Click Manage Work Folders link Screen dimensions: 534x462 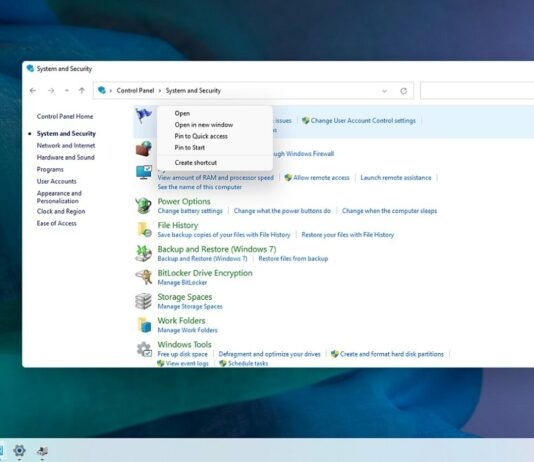coord(187,330)
